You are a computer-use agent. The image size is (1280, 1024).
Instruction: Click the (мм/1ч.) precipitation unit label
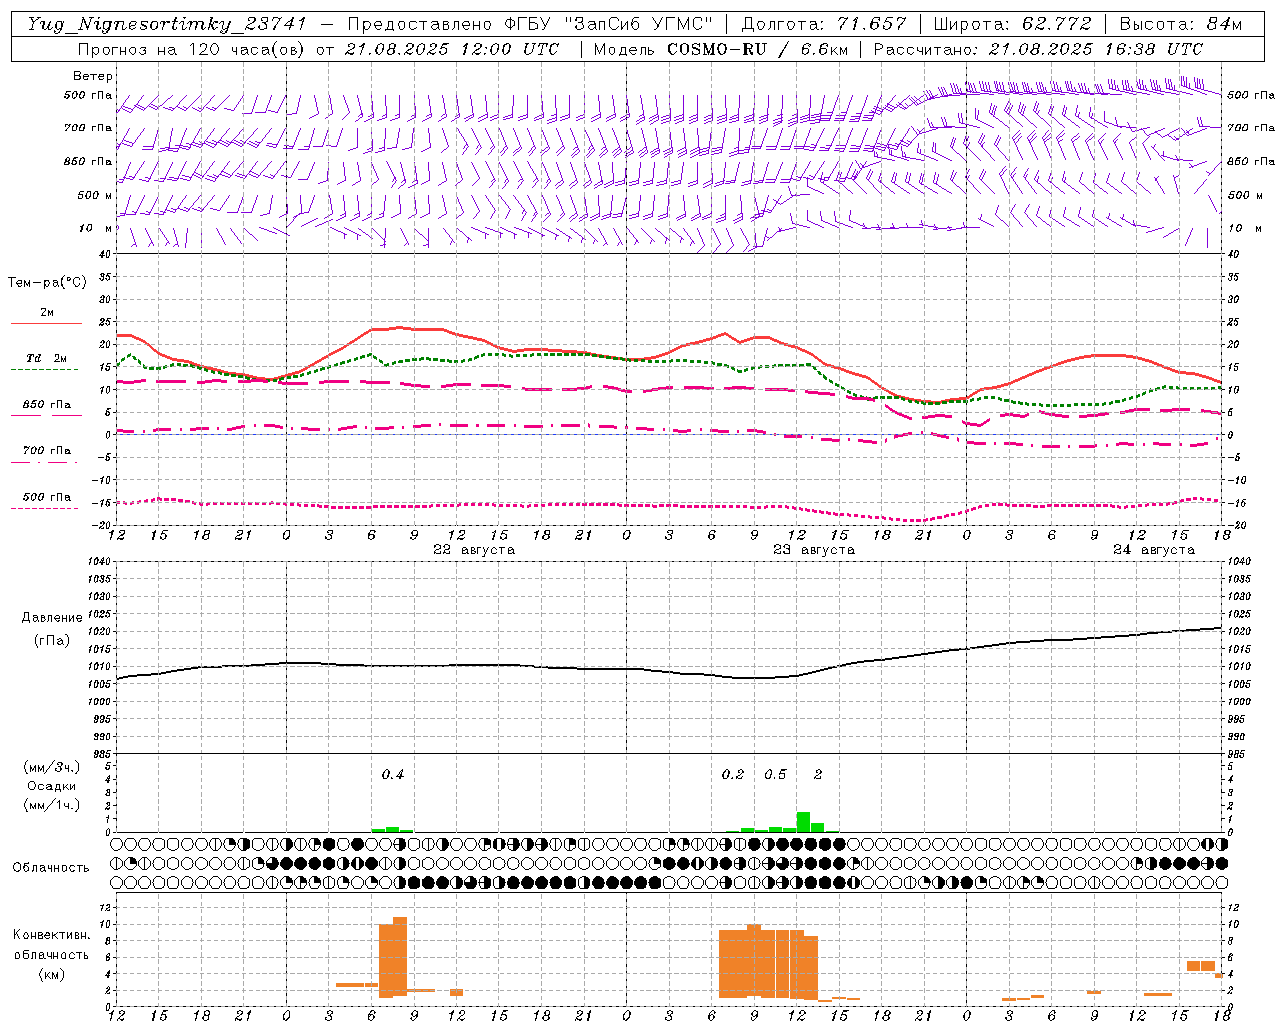click(51, 805)
